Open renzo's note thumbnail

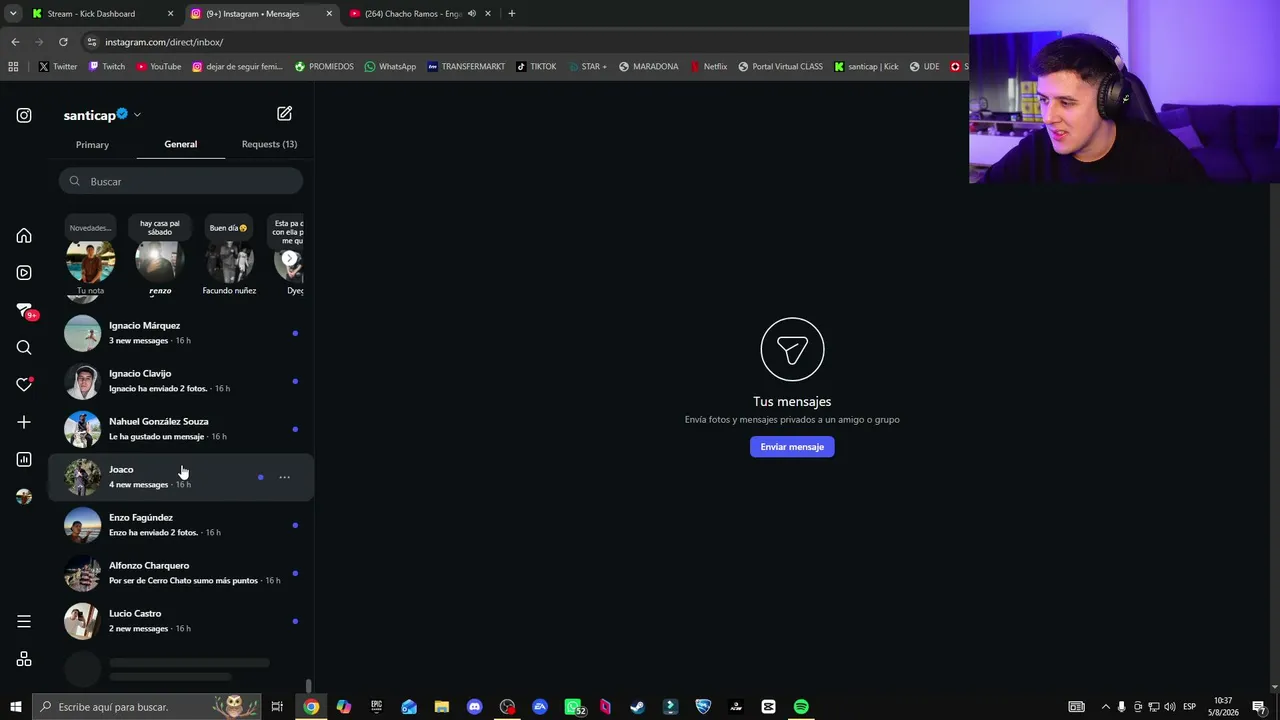(160, 261)
